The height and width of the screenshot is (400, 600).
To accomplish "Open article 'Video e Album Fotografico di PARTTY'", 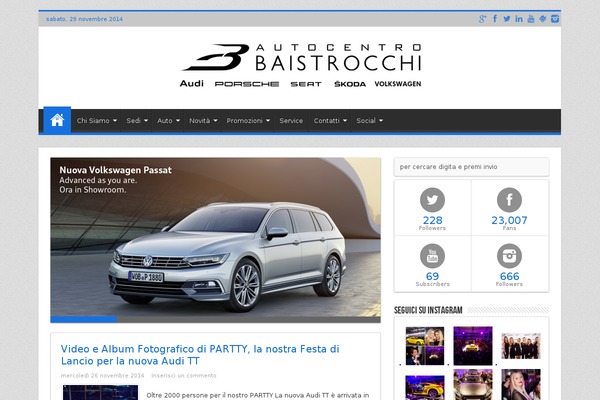I will (200, 355).
